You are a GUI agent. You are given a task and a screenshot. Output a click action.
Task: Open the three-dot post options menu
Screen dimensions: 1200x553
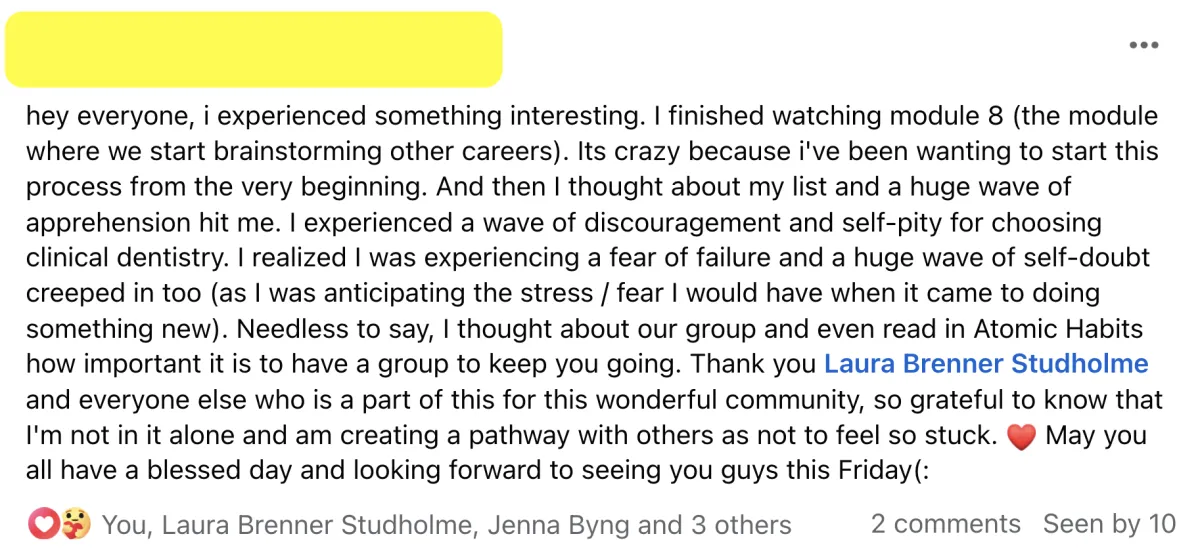1143,45
